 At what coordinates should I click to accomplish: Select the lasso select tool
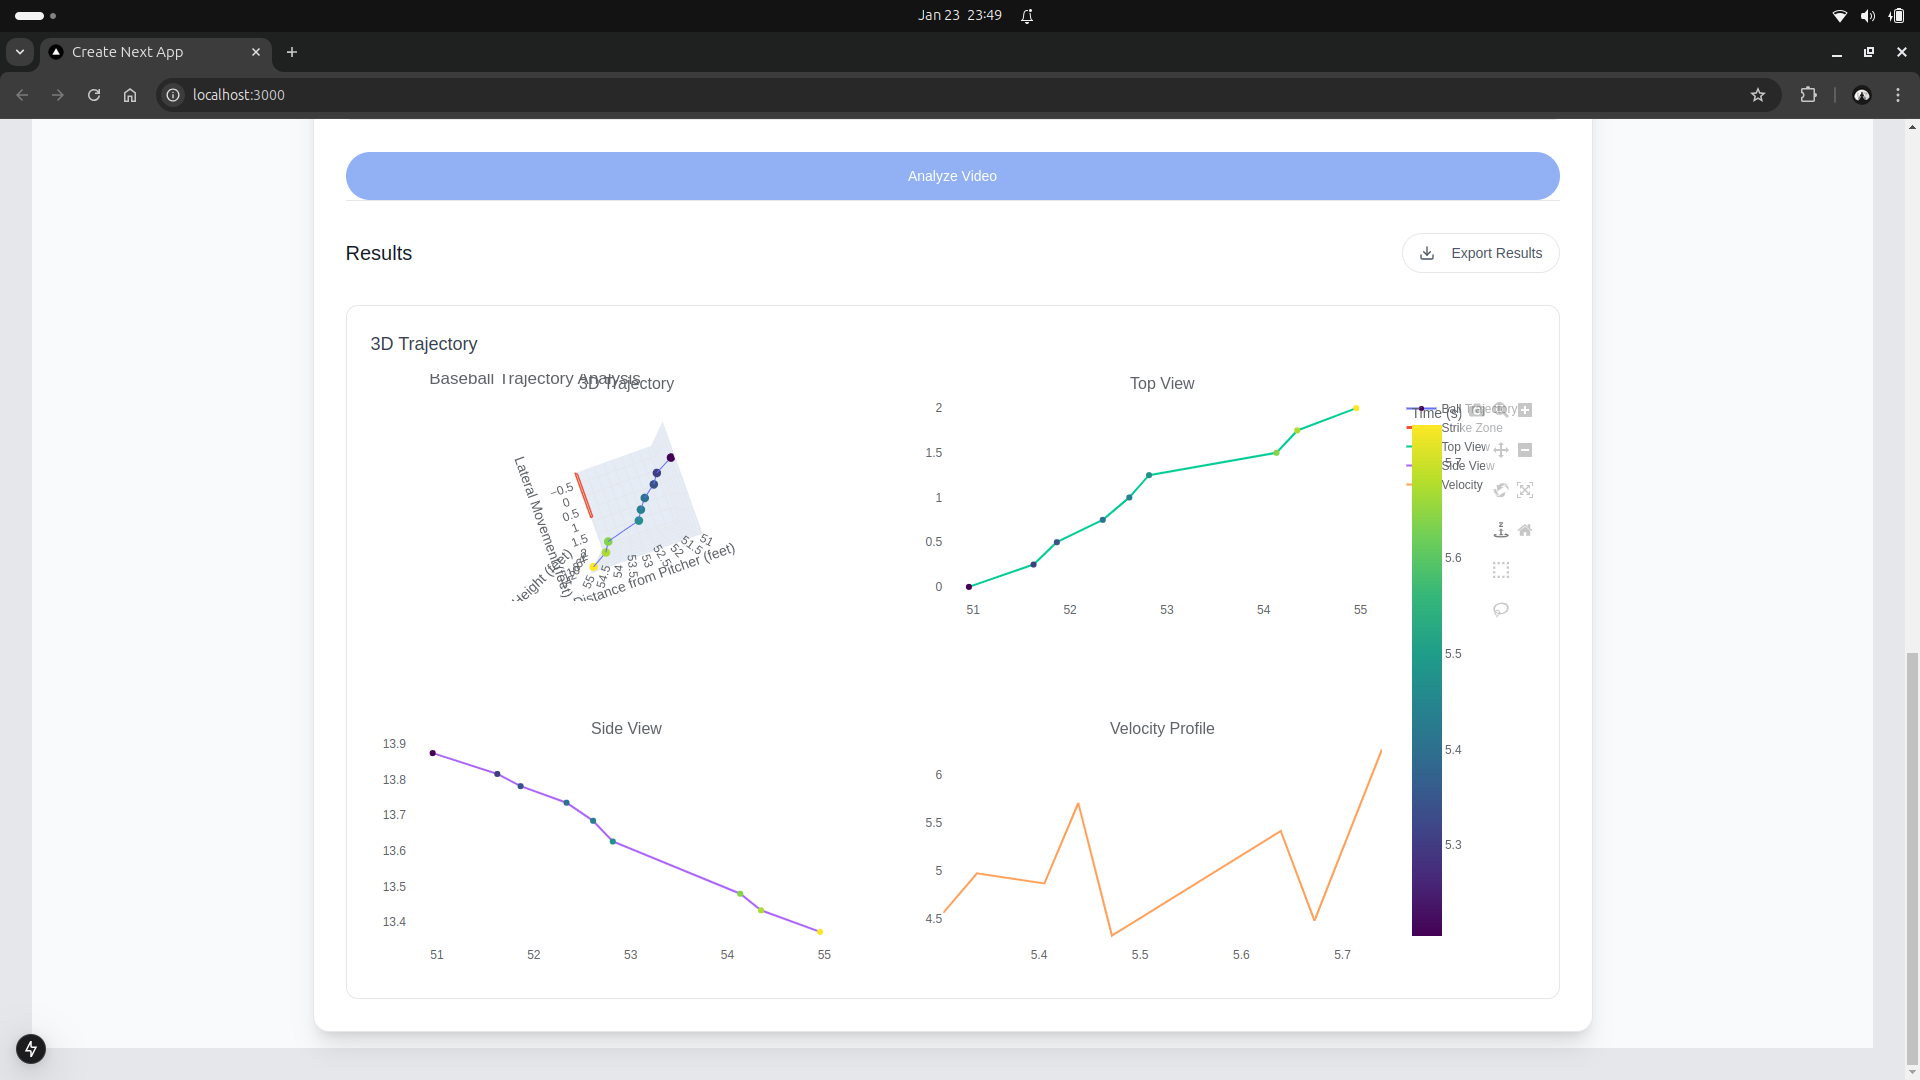click(x=1501, y=610)
